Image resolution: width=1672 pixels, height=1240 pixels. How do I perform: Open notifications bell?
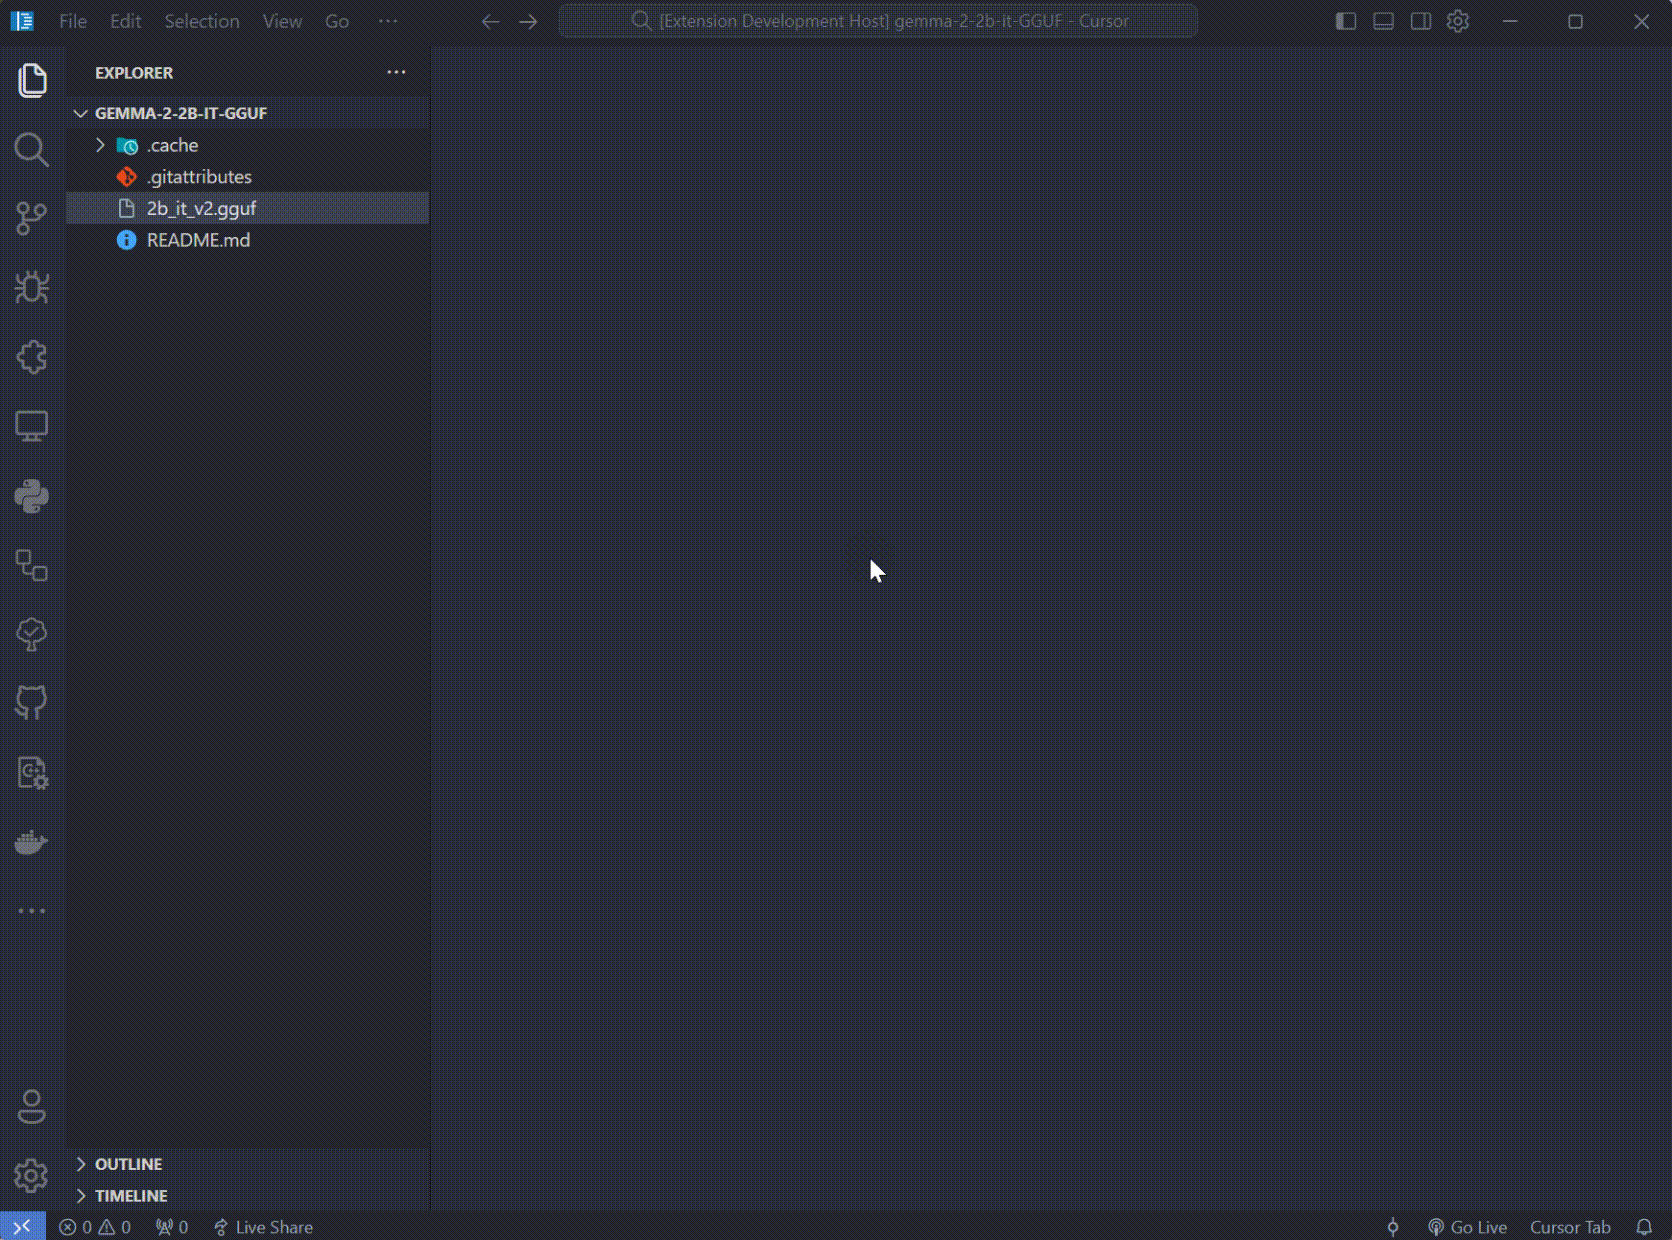pos(1644,1227)
